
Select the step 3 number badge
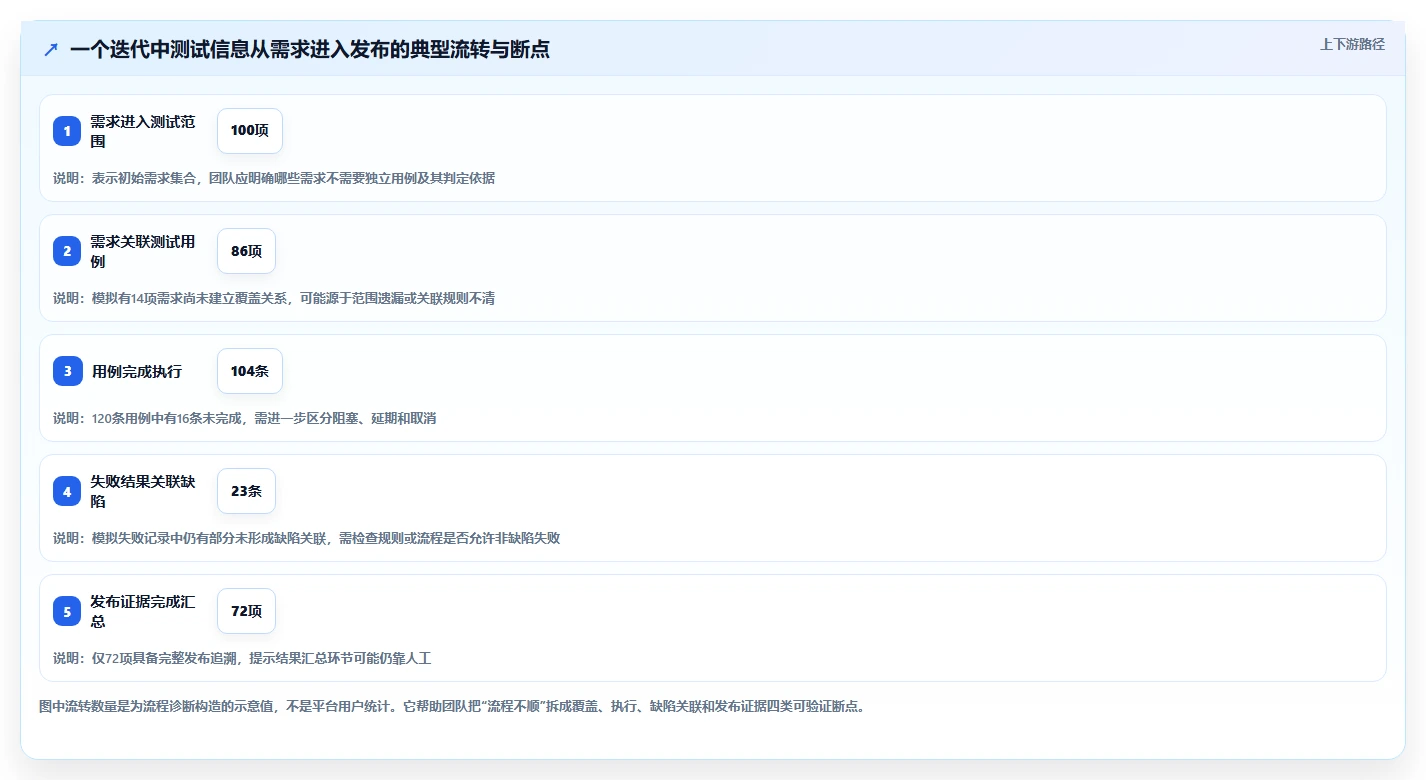pos(67,371)
